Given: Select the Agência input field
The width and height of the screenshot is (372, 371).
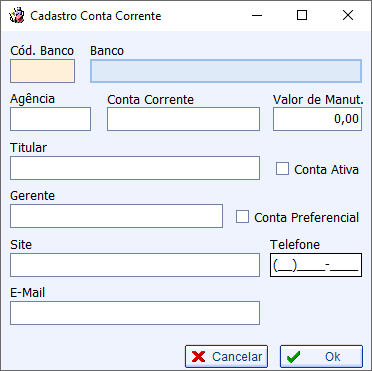Looking at the screenshot, I should tap(50, 119).
